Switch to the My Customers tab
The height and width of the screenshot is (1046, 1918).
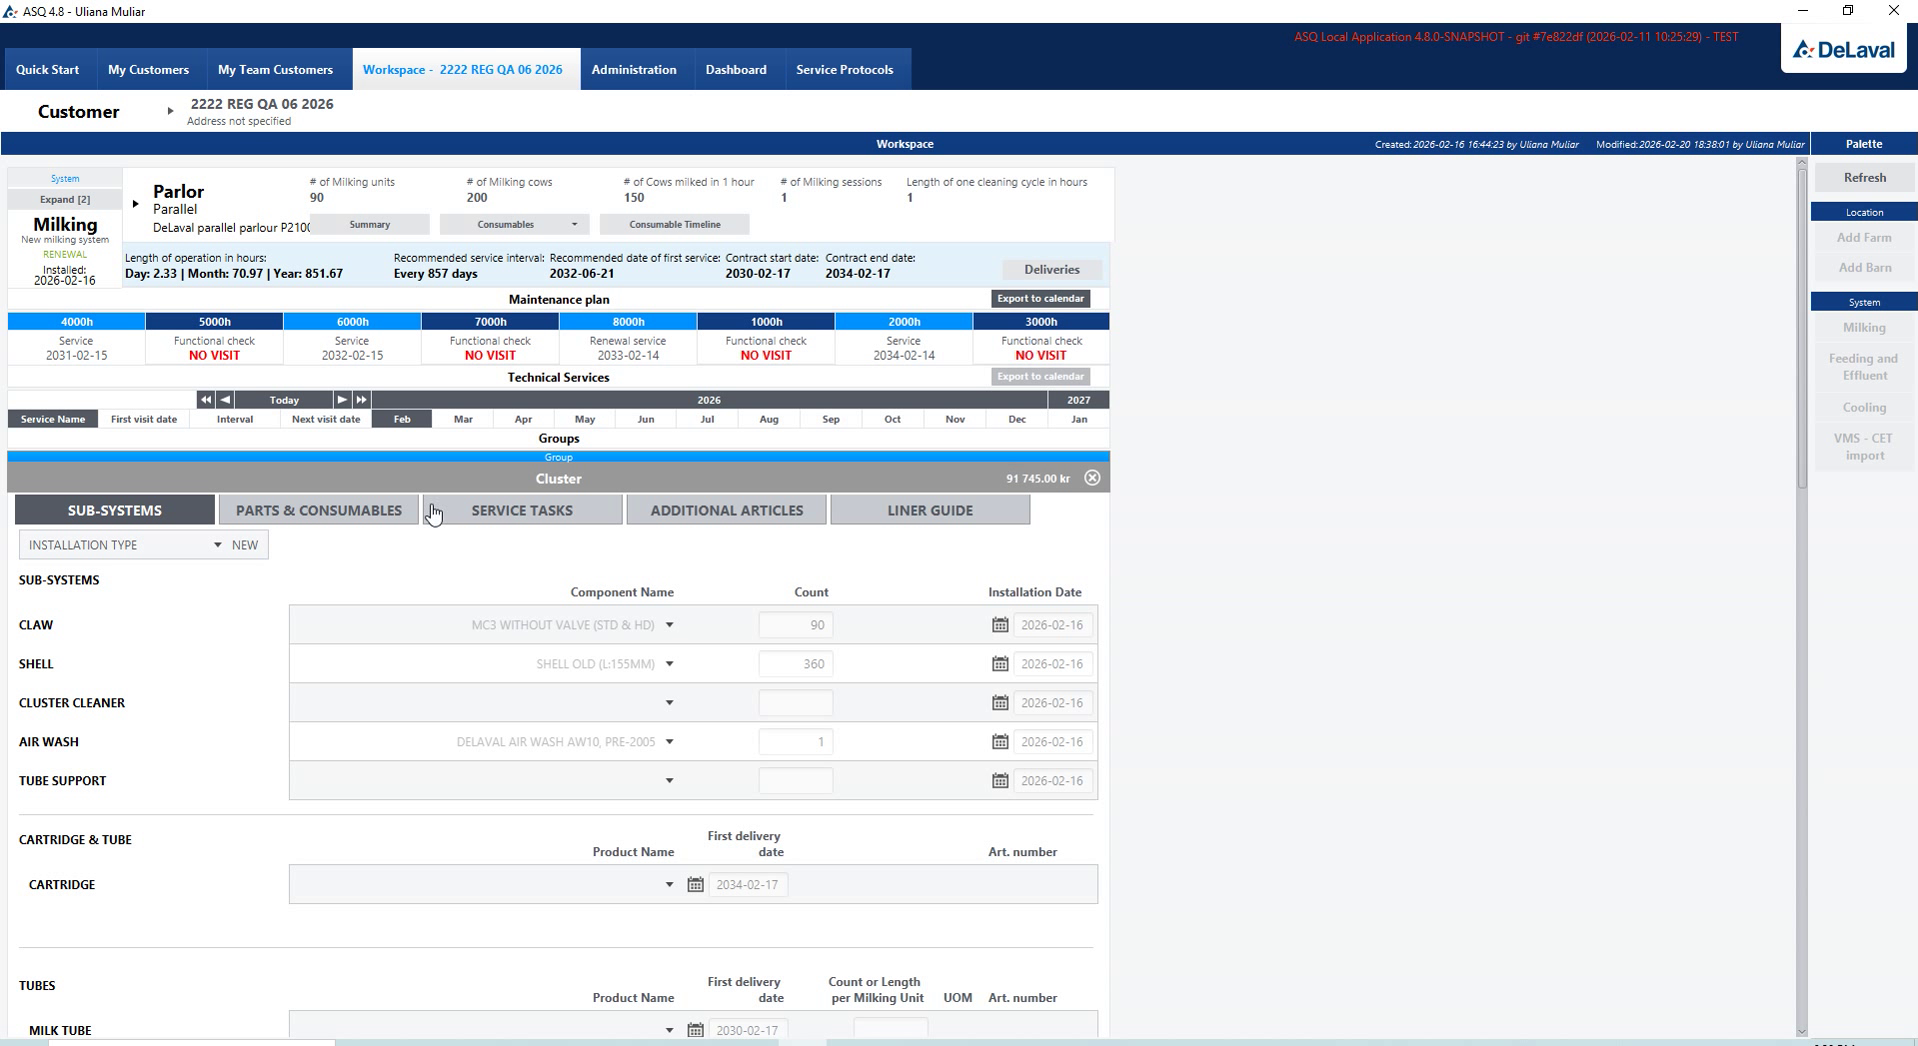click(148, 70)
